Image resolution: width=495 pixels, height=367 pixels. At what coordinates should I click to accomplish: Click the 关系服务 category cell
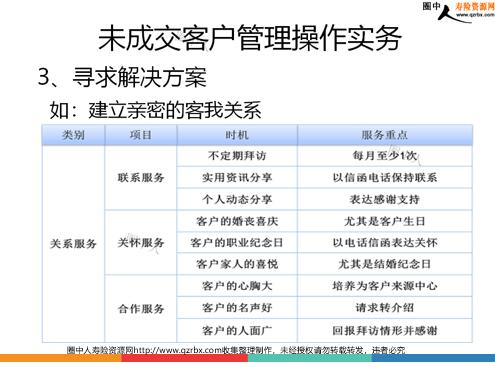pyautogui.click(x=73, y=244)
